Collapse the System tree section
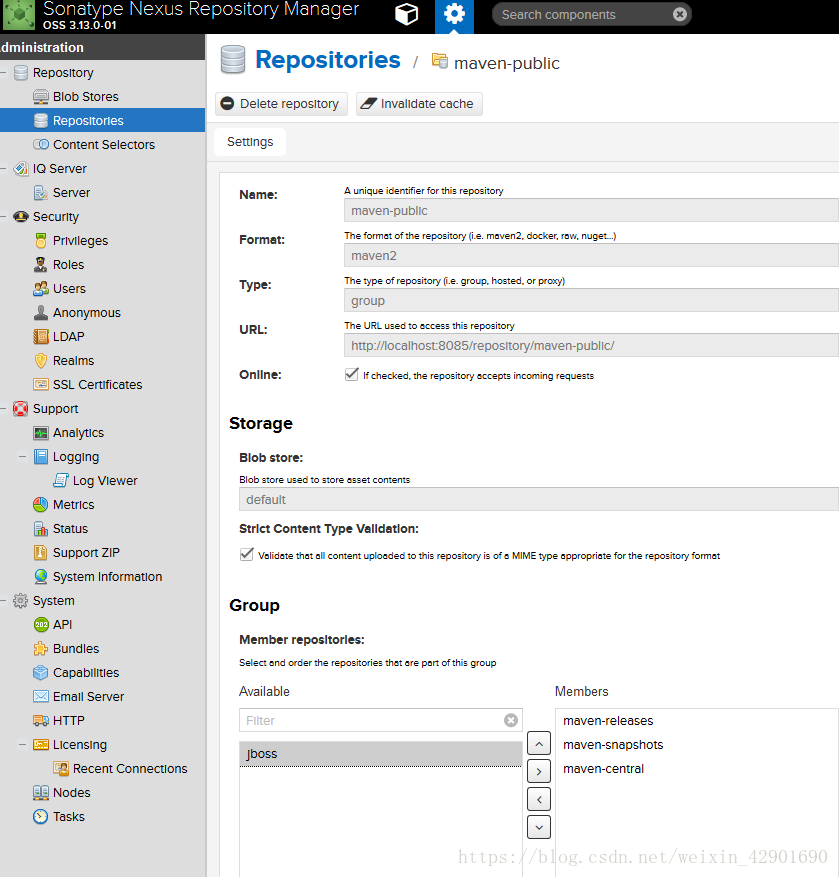Viewport: 839px width, 877px height. tap(3, 601)
